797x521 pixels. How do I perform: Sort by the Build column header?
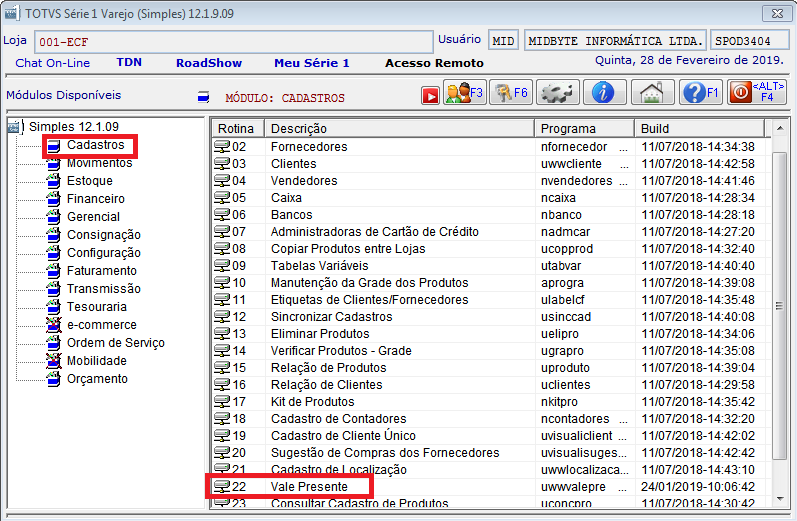click(699, 129)
